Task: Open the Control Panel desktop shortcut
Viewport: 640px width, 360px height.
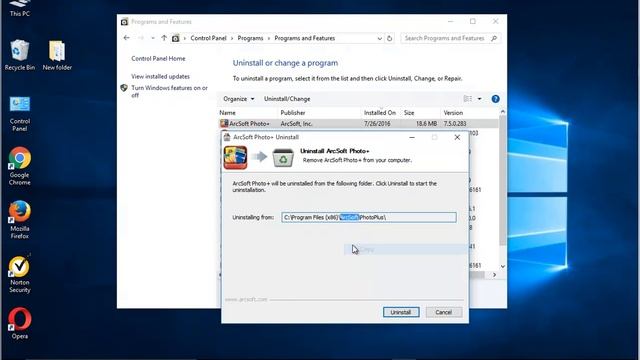Action: click(x=19, y=114)
